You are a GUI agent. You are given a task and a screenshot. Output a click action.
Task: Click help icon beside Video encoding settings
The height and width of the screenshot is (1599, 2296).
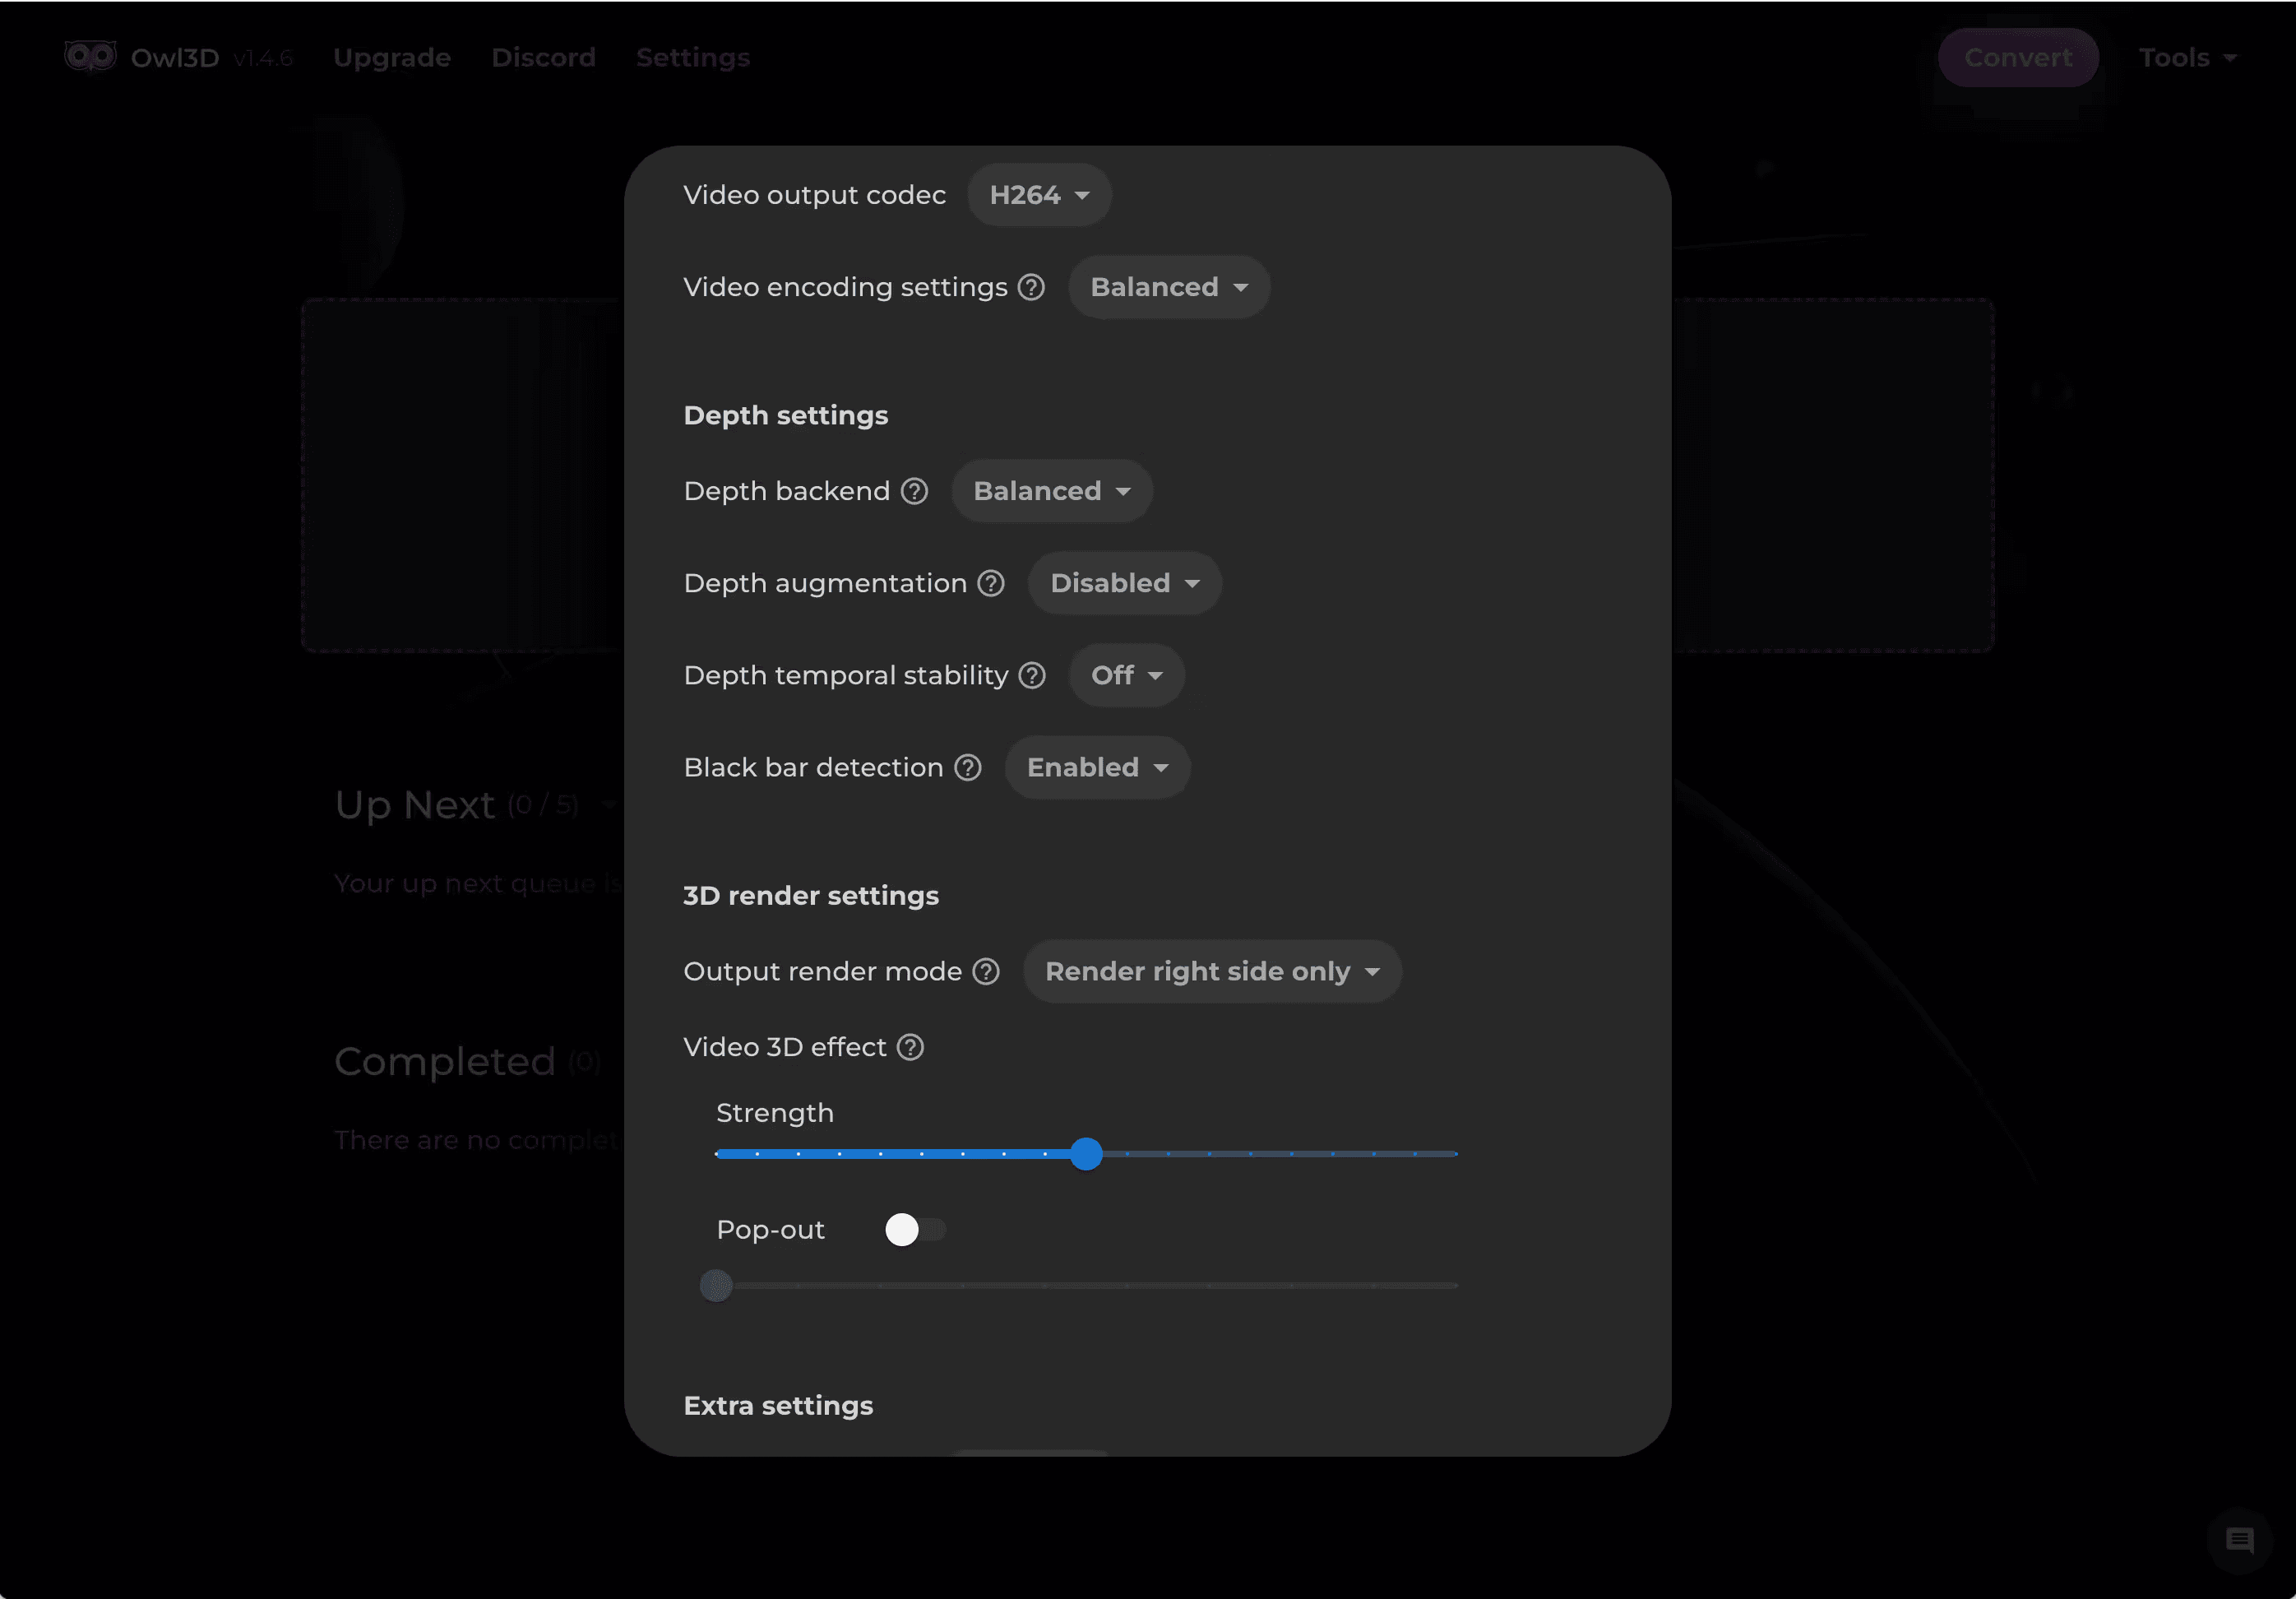(x=1031, y=287)
